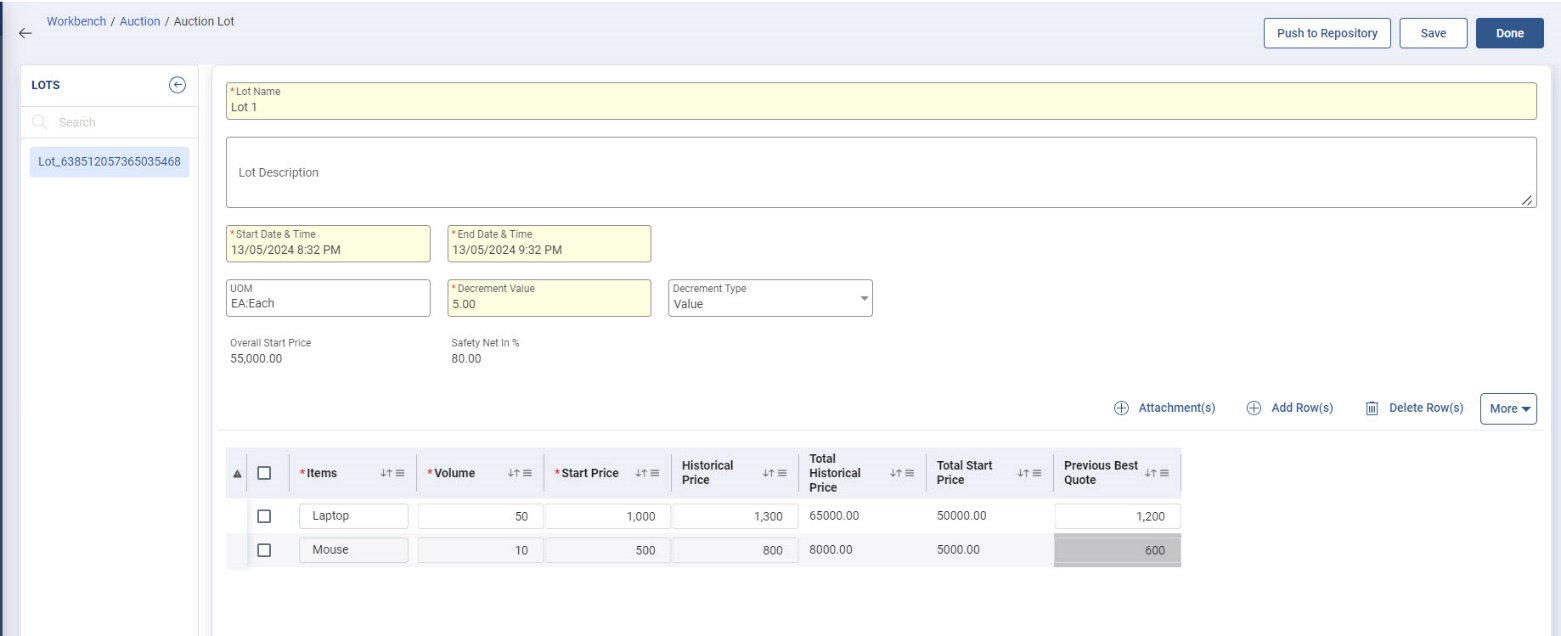Click the Add Row(s) plus icon
This screenshot has height=636, width=1561.
(1253, 408)
